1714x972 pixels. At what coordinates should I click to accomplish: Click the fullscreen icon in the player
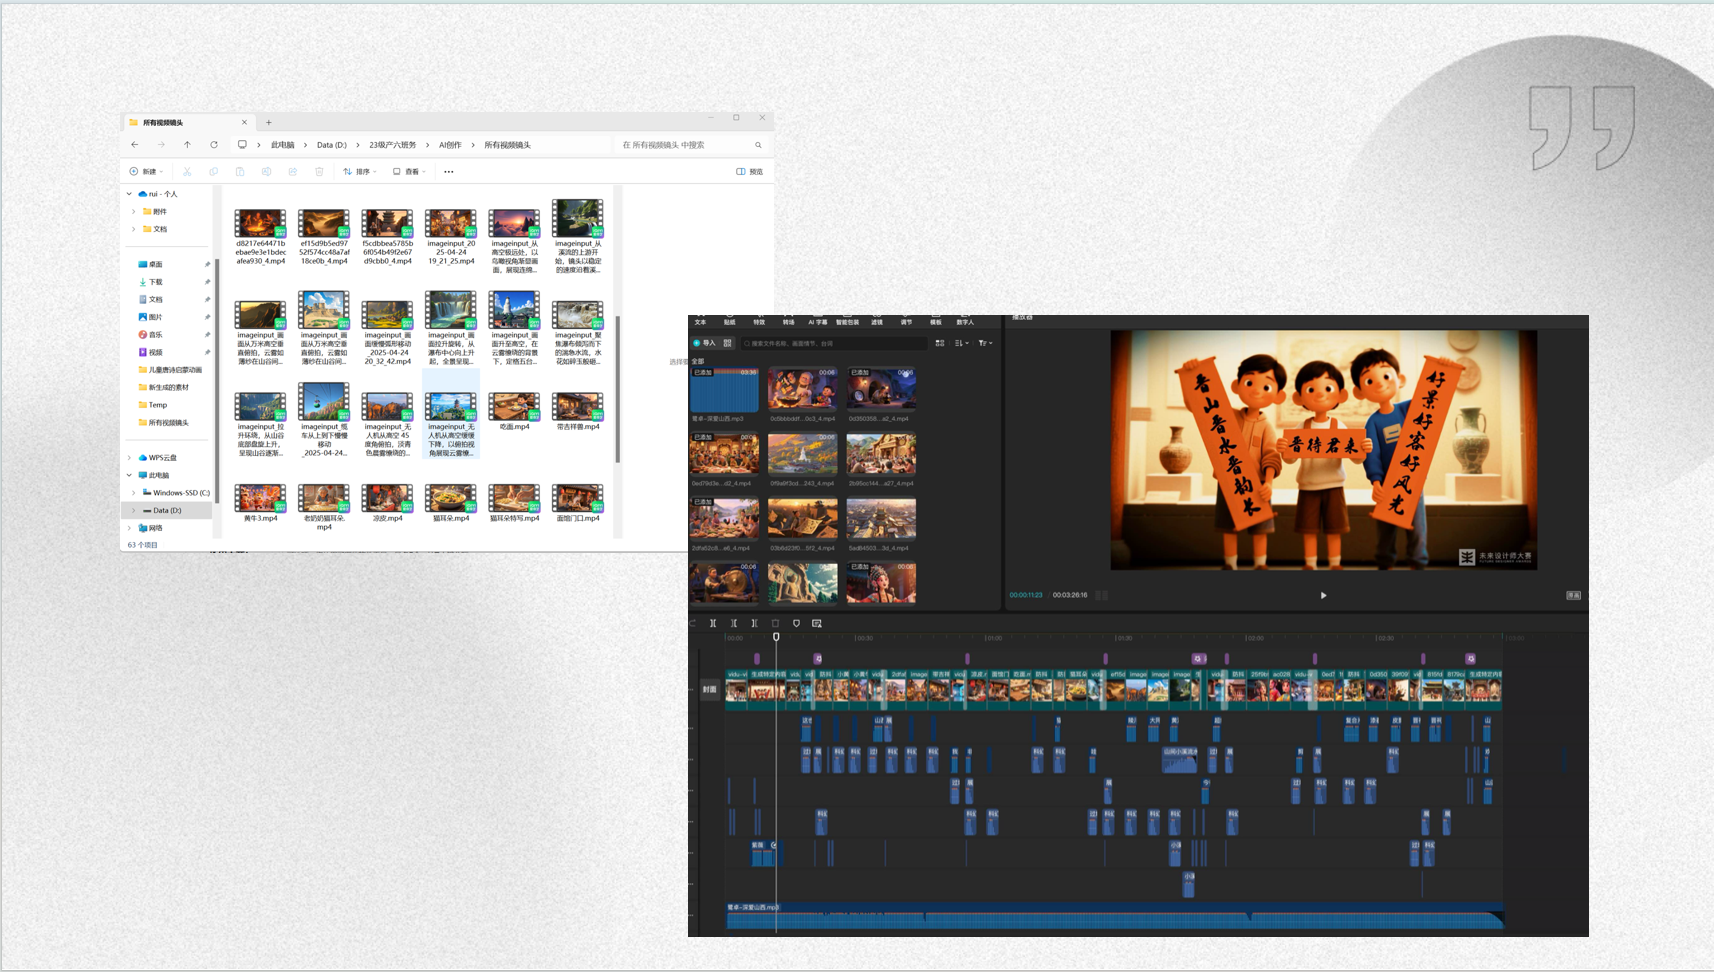[1573, 595]
